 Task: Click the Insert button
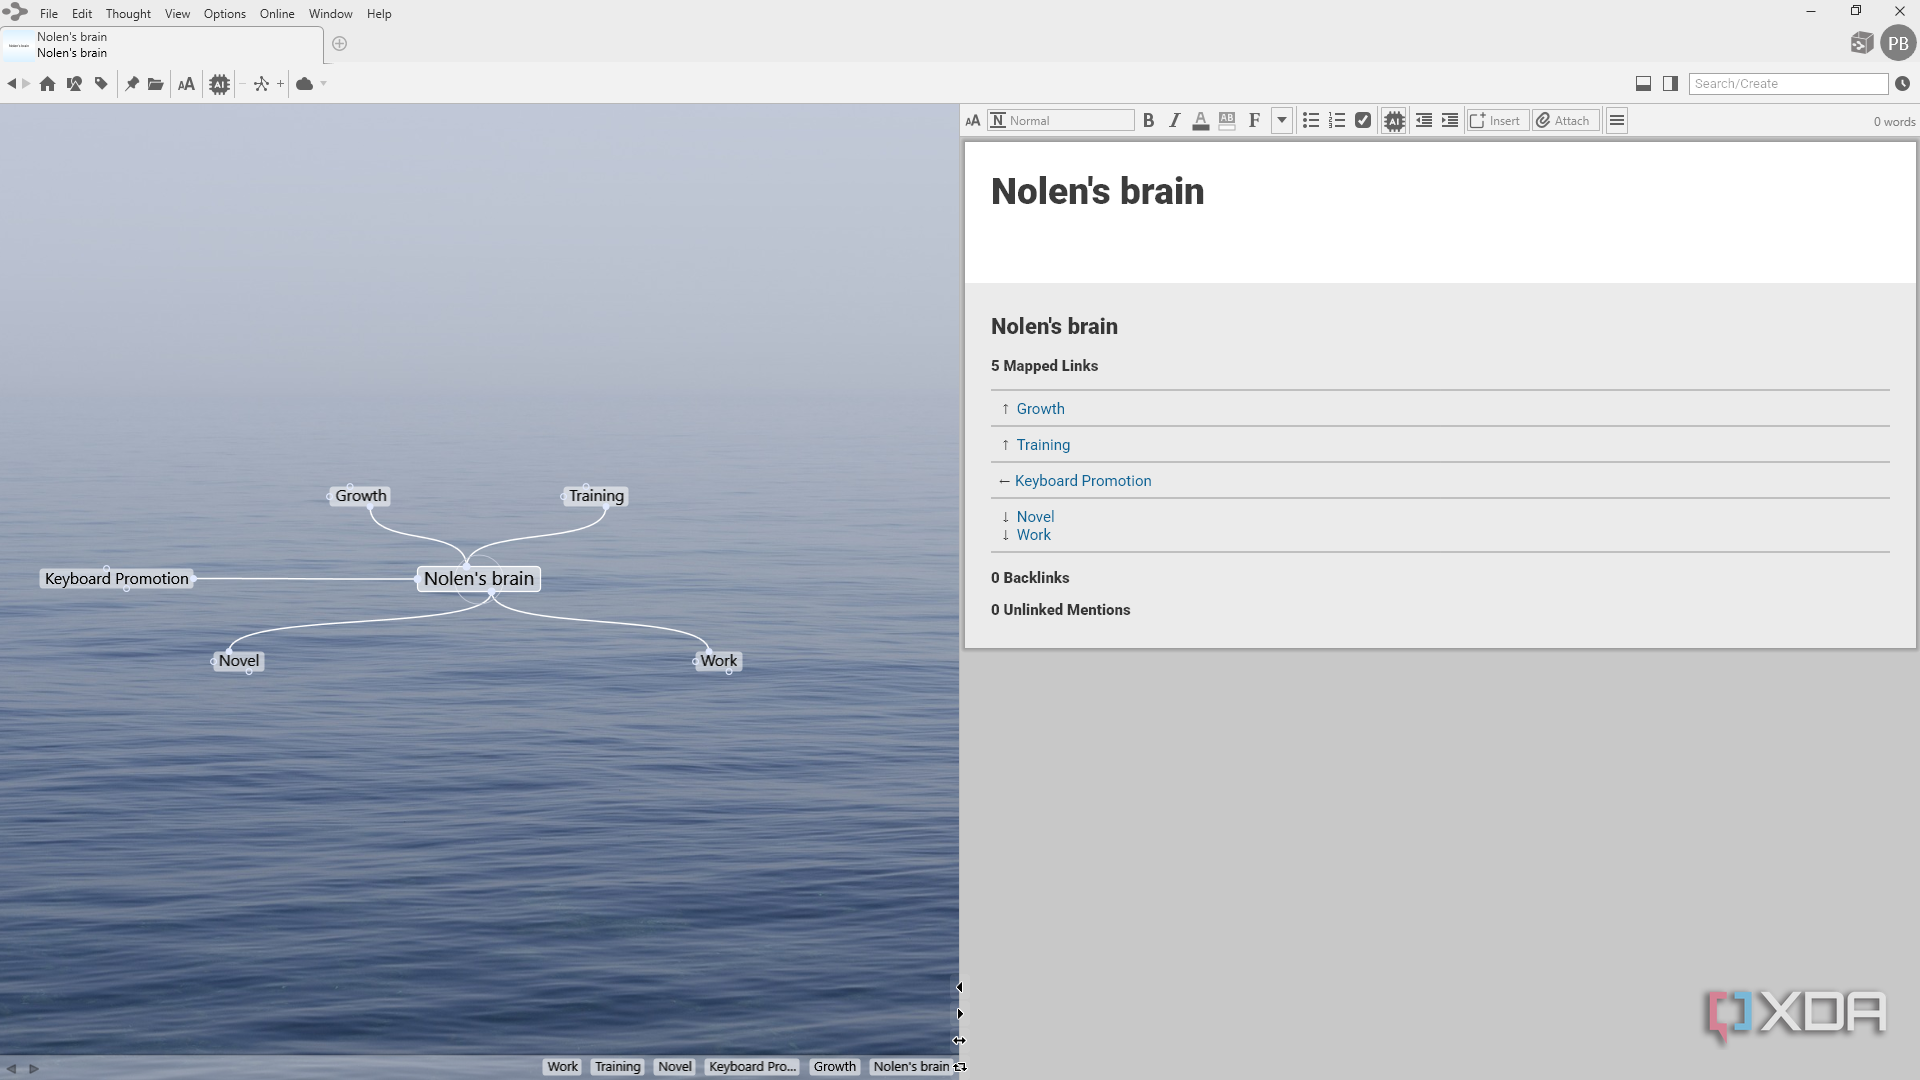pos(1496,121)
